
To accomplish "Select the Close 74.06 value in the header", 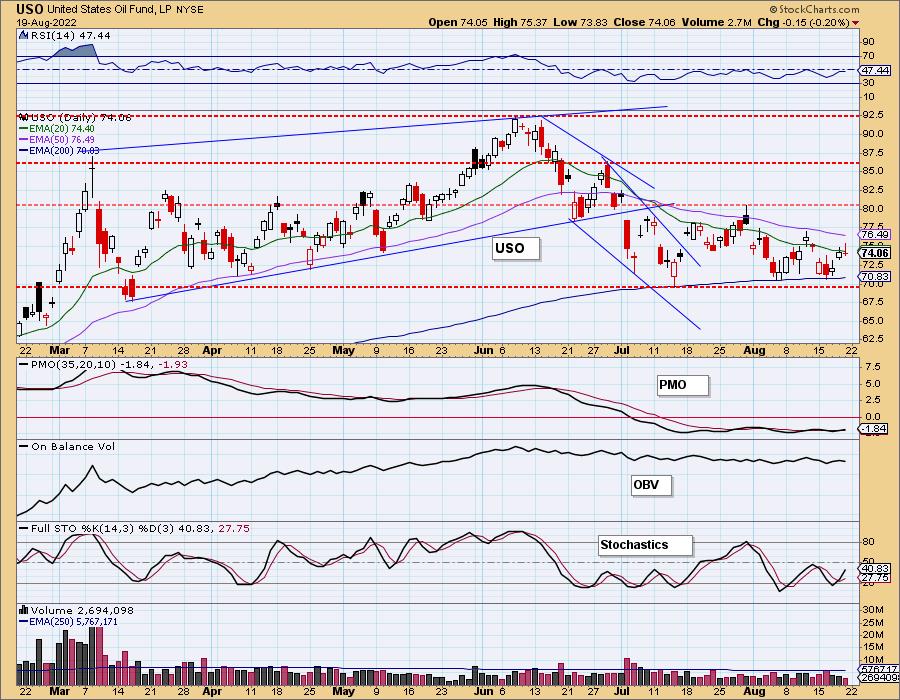I will 645,22.
